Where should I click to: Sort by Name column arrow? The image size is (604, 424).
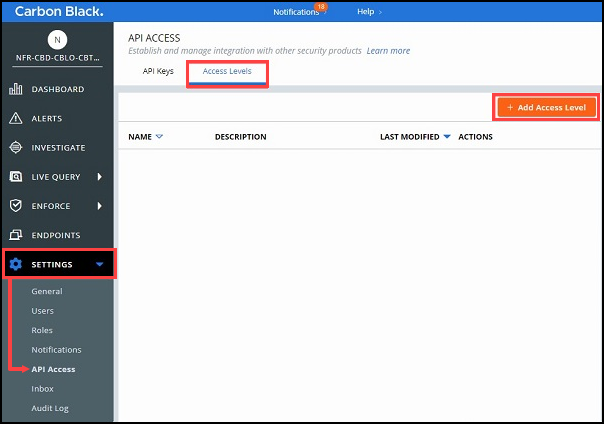[x=159, y=136]
